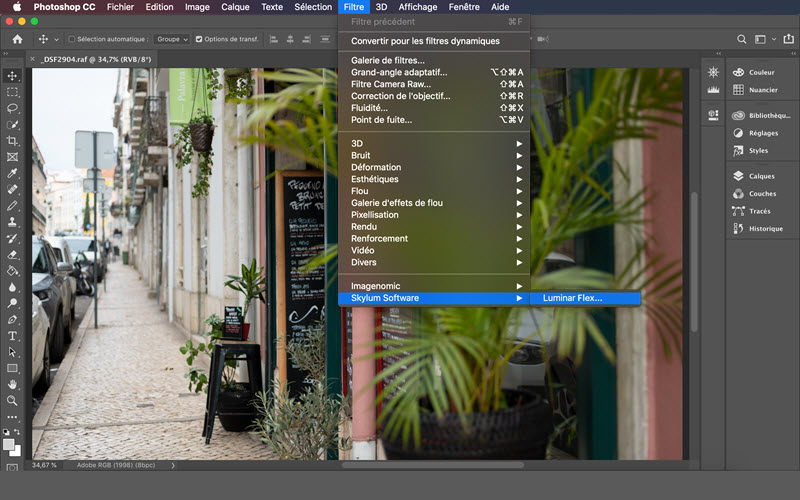This screenshot has height=500, width=800.
Task: Select the Hand tool
Action: pyautogui.click(x=12, y=384)
